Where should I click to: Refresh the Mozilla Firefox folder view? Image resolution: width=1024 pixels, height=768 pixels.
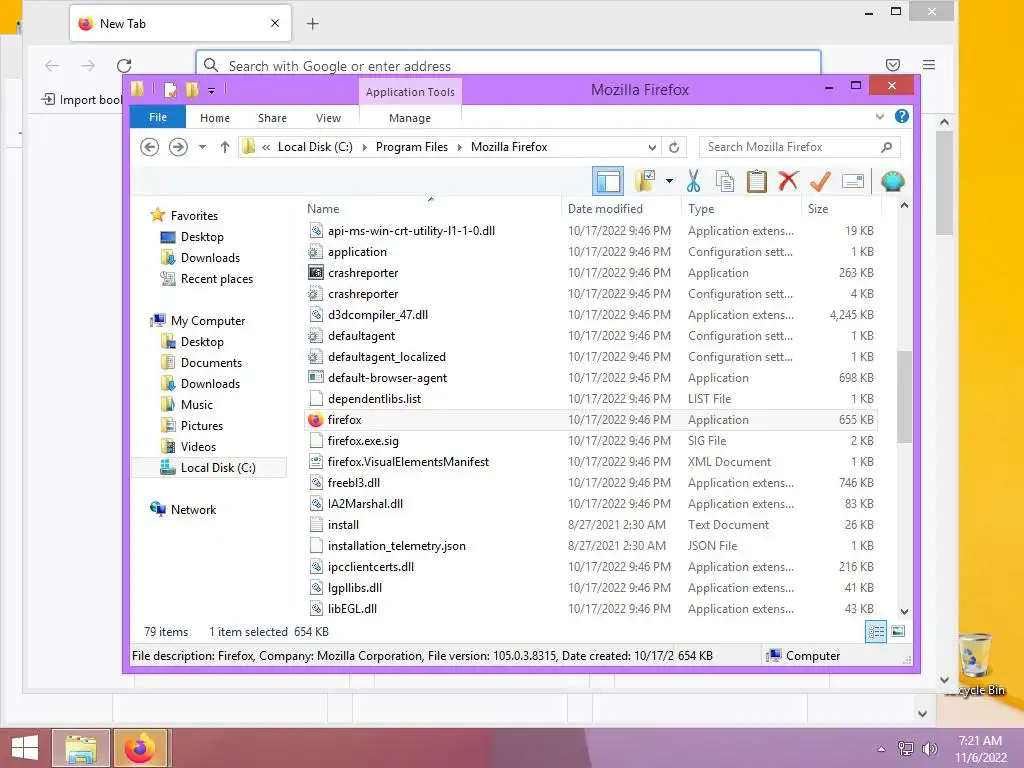coord(674,147)
